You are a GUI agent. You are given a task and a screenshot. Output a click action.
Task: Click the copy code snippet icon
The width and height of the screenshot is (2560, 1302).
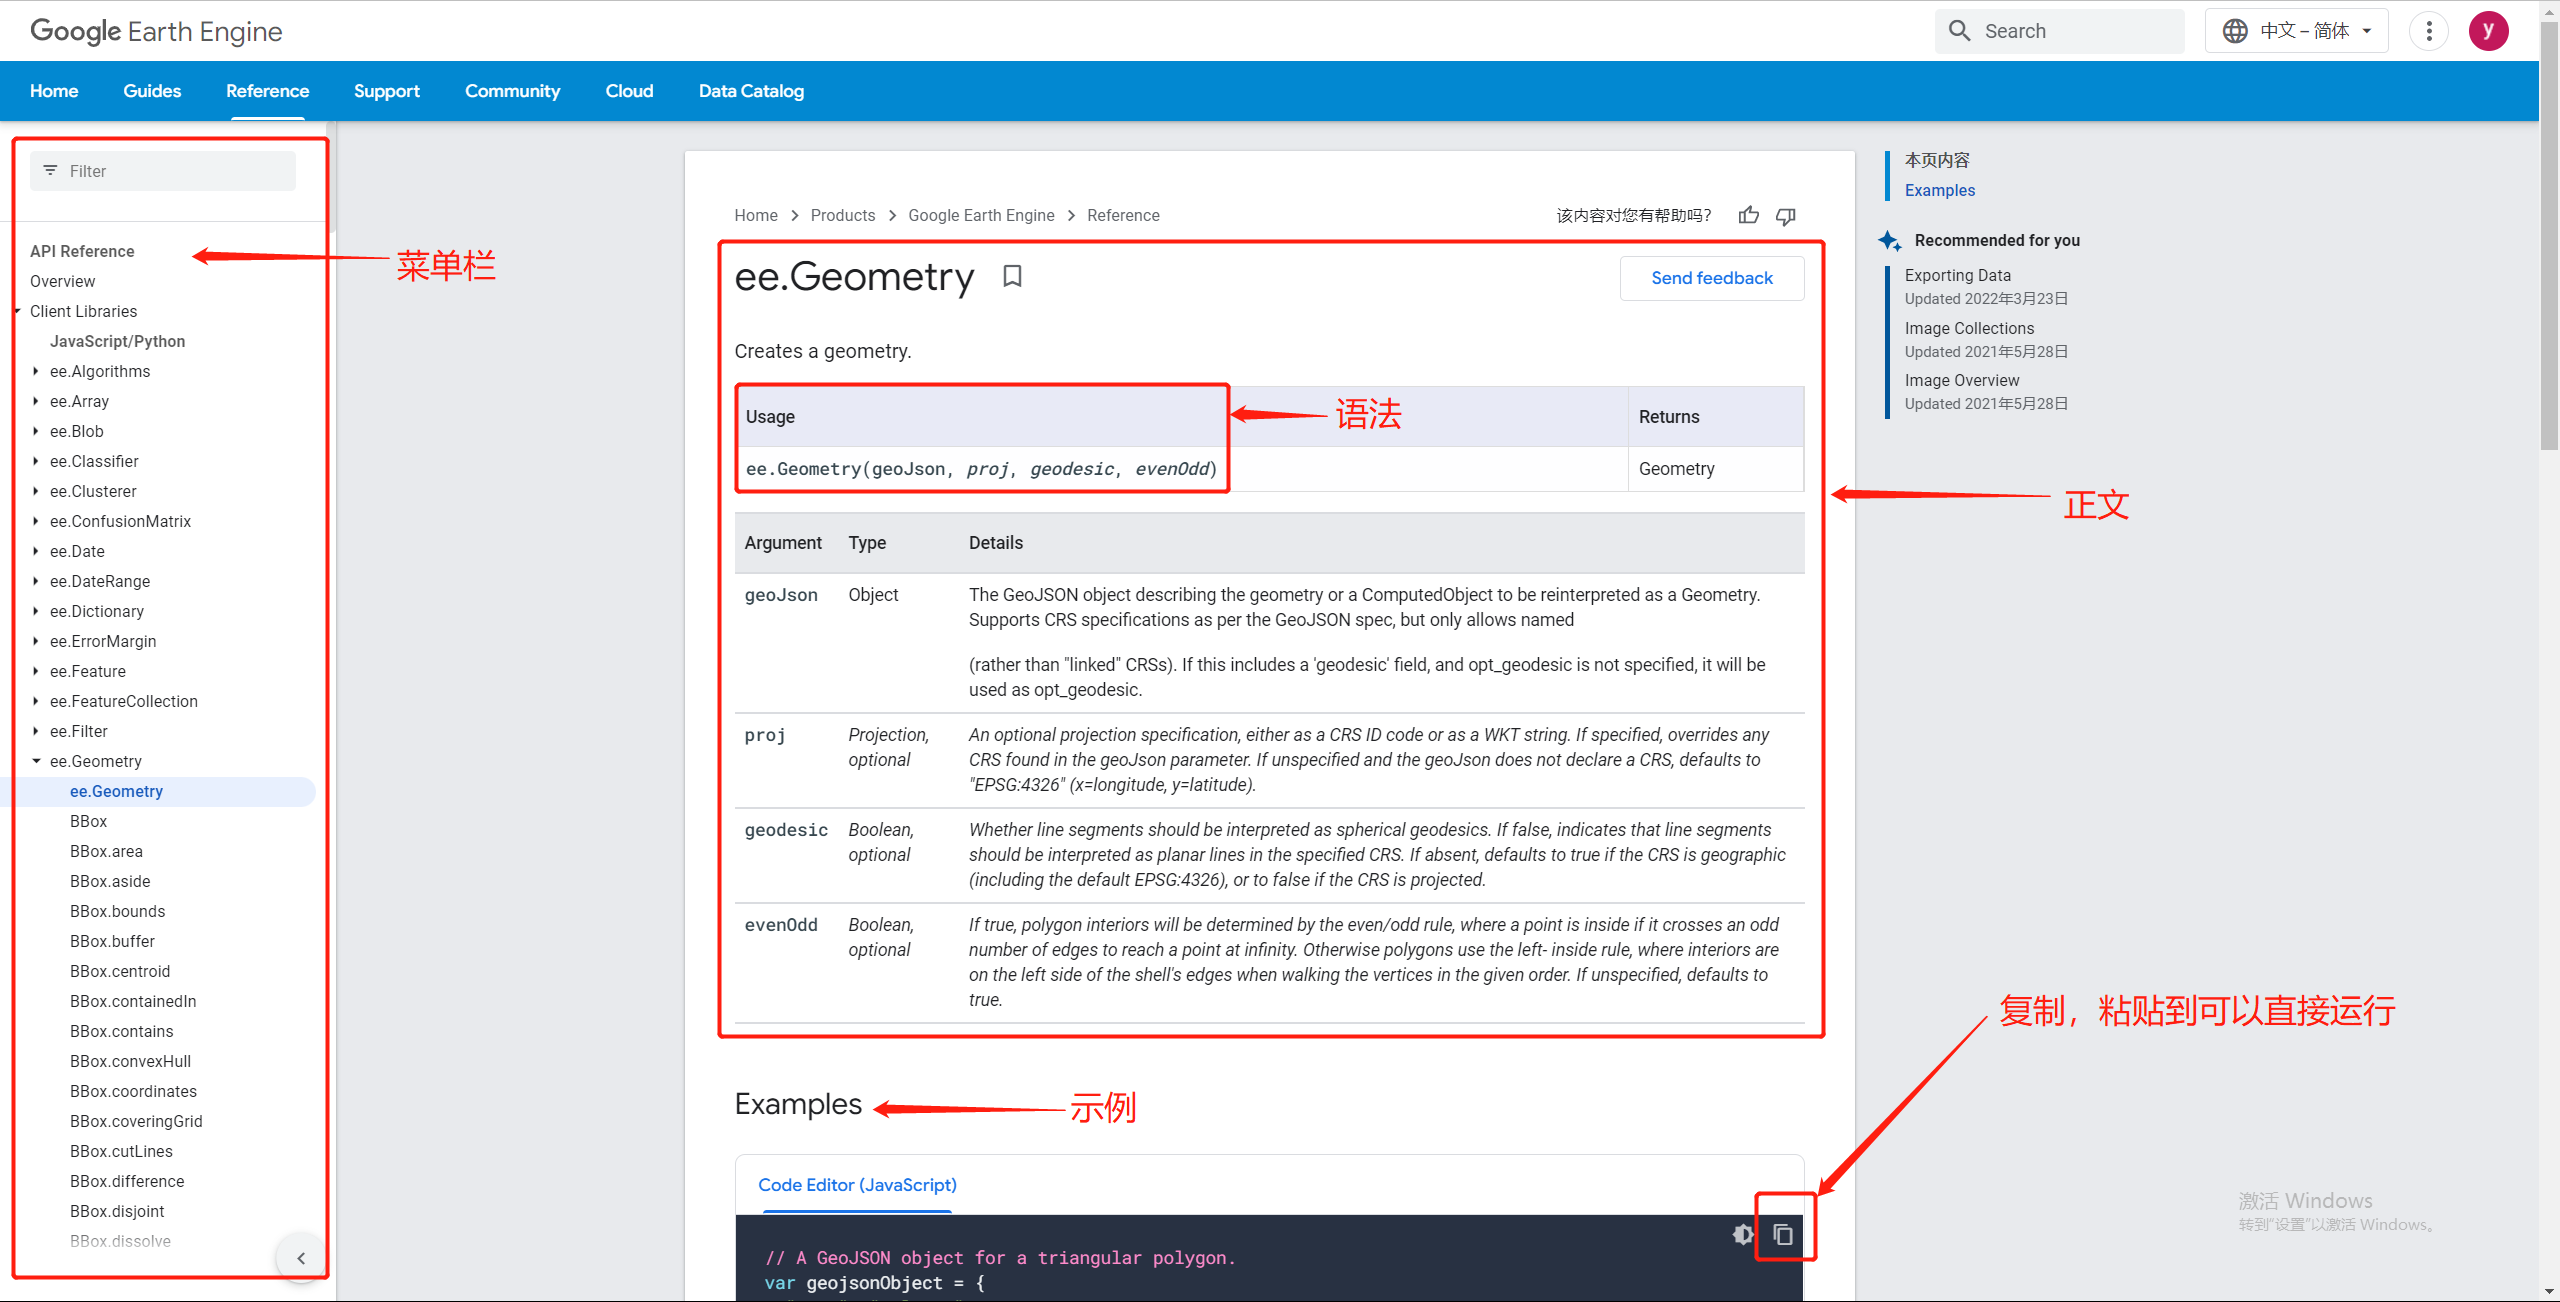pyautogui.click(x=1781, y=1234)
